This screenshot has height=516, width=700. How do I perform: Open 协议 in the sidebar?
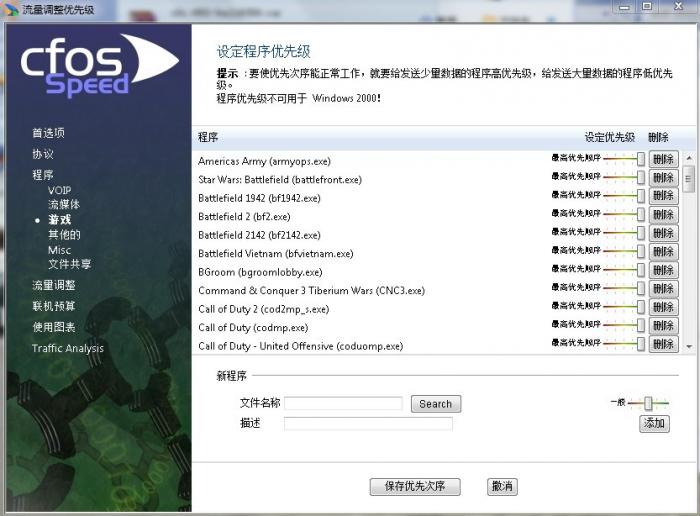[x=43, y=154]
